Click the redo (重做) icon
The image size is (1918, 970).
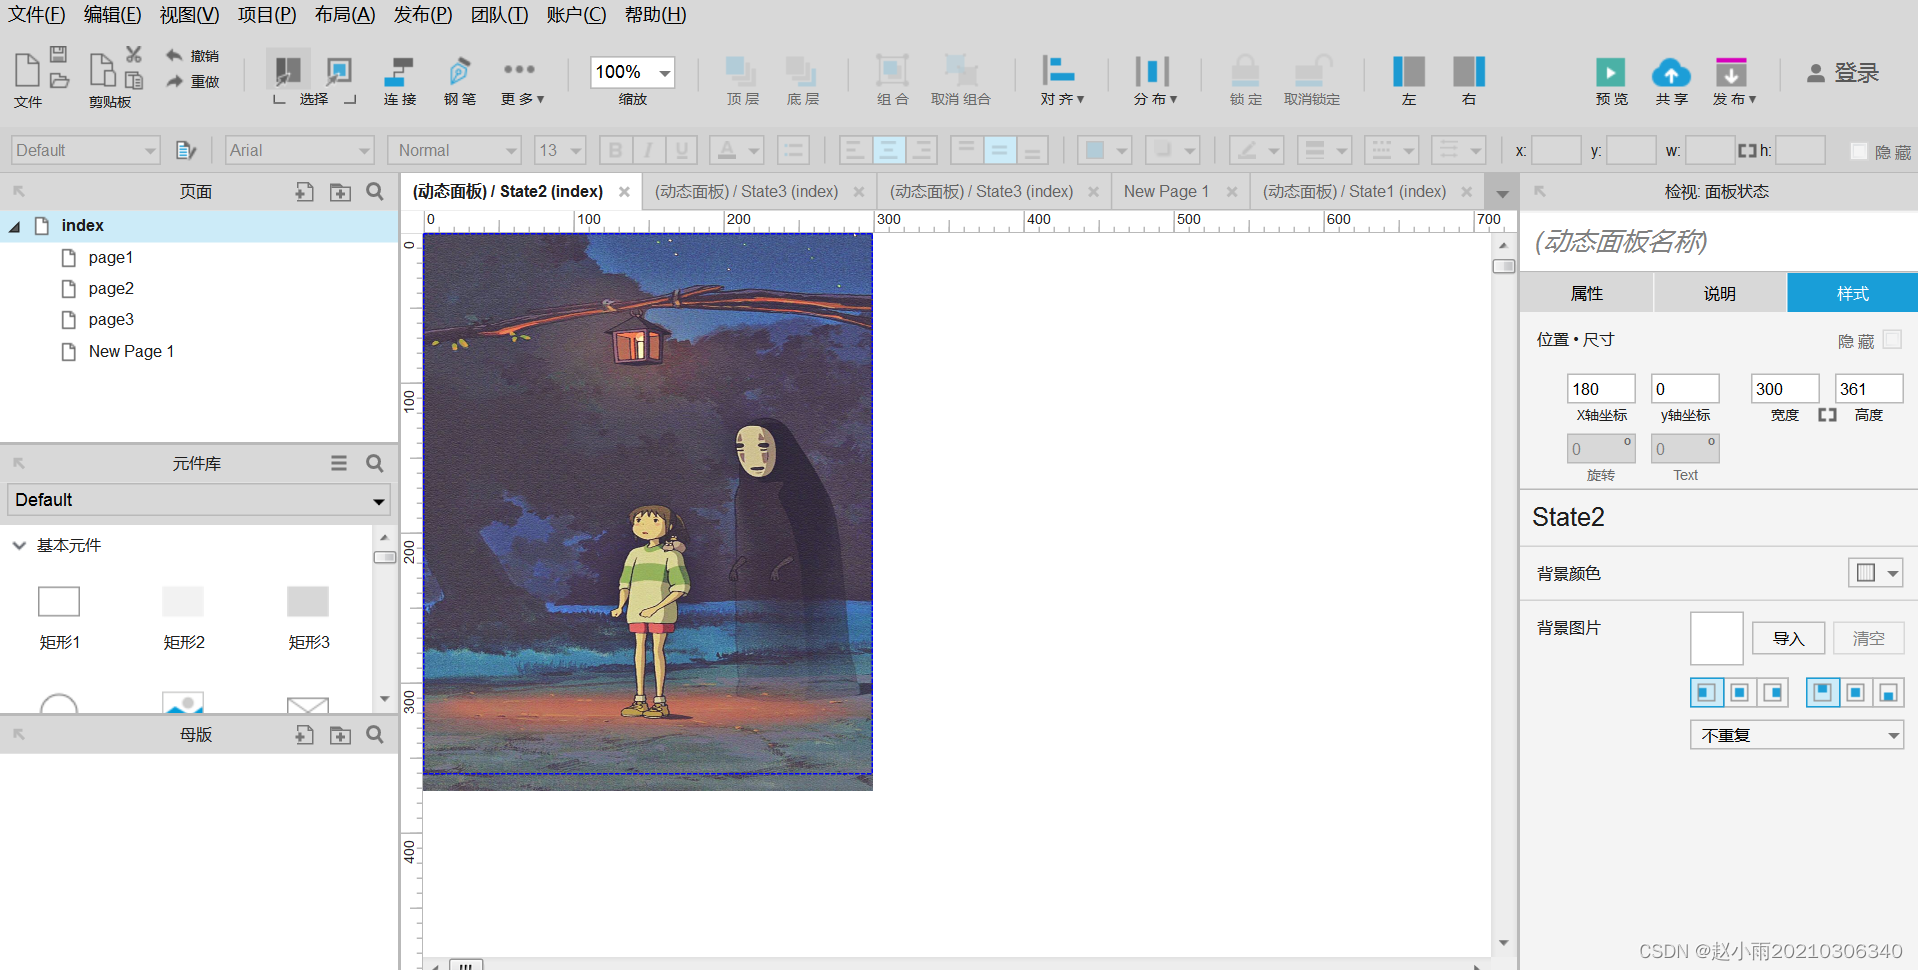[174, 81]
